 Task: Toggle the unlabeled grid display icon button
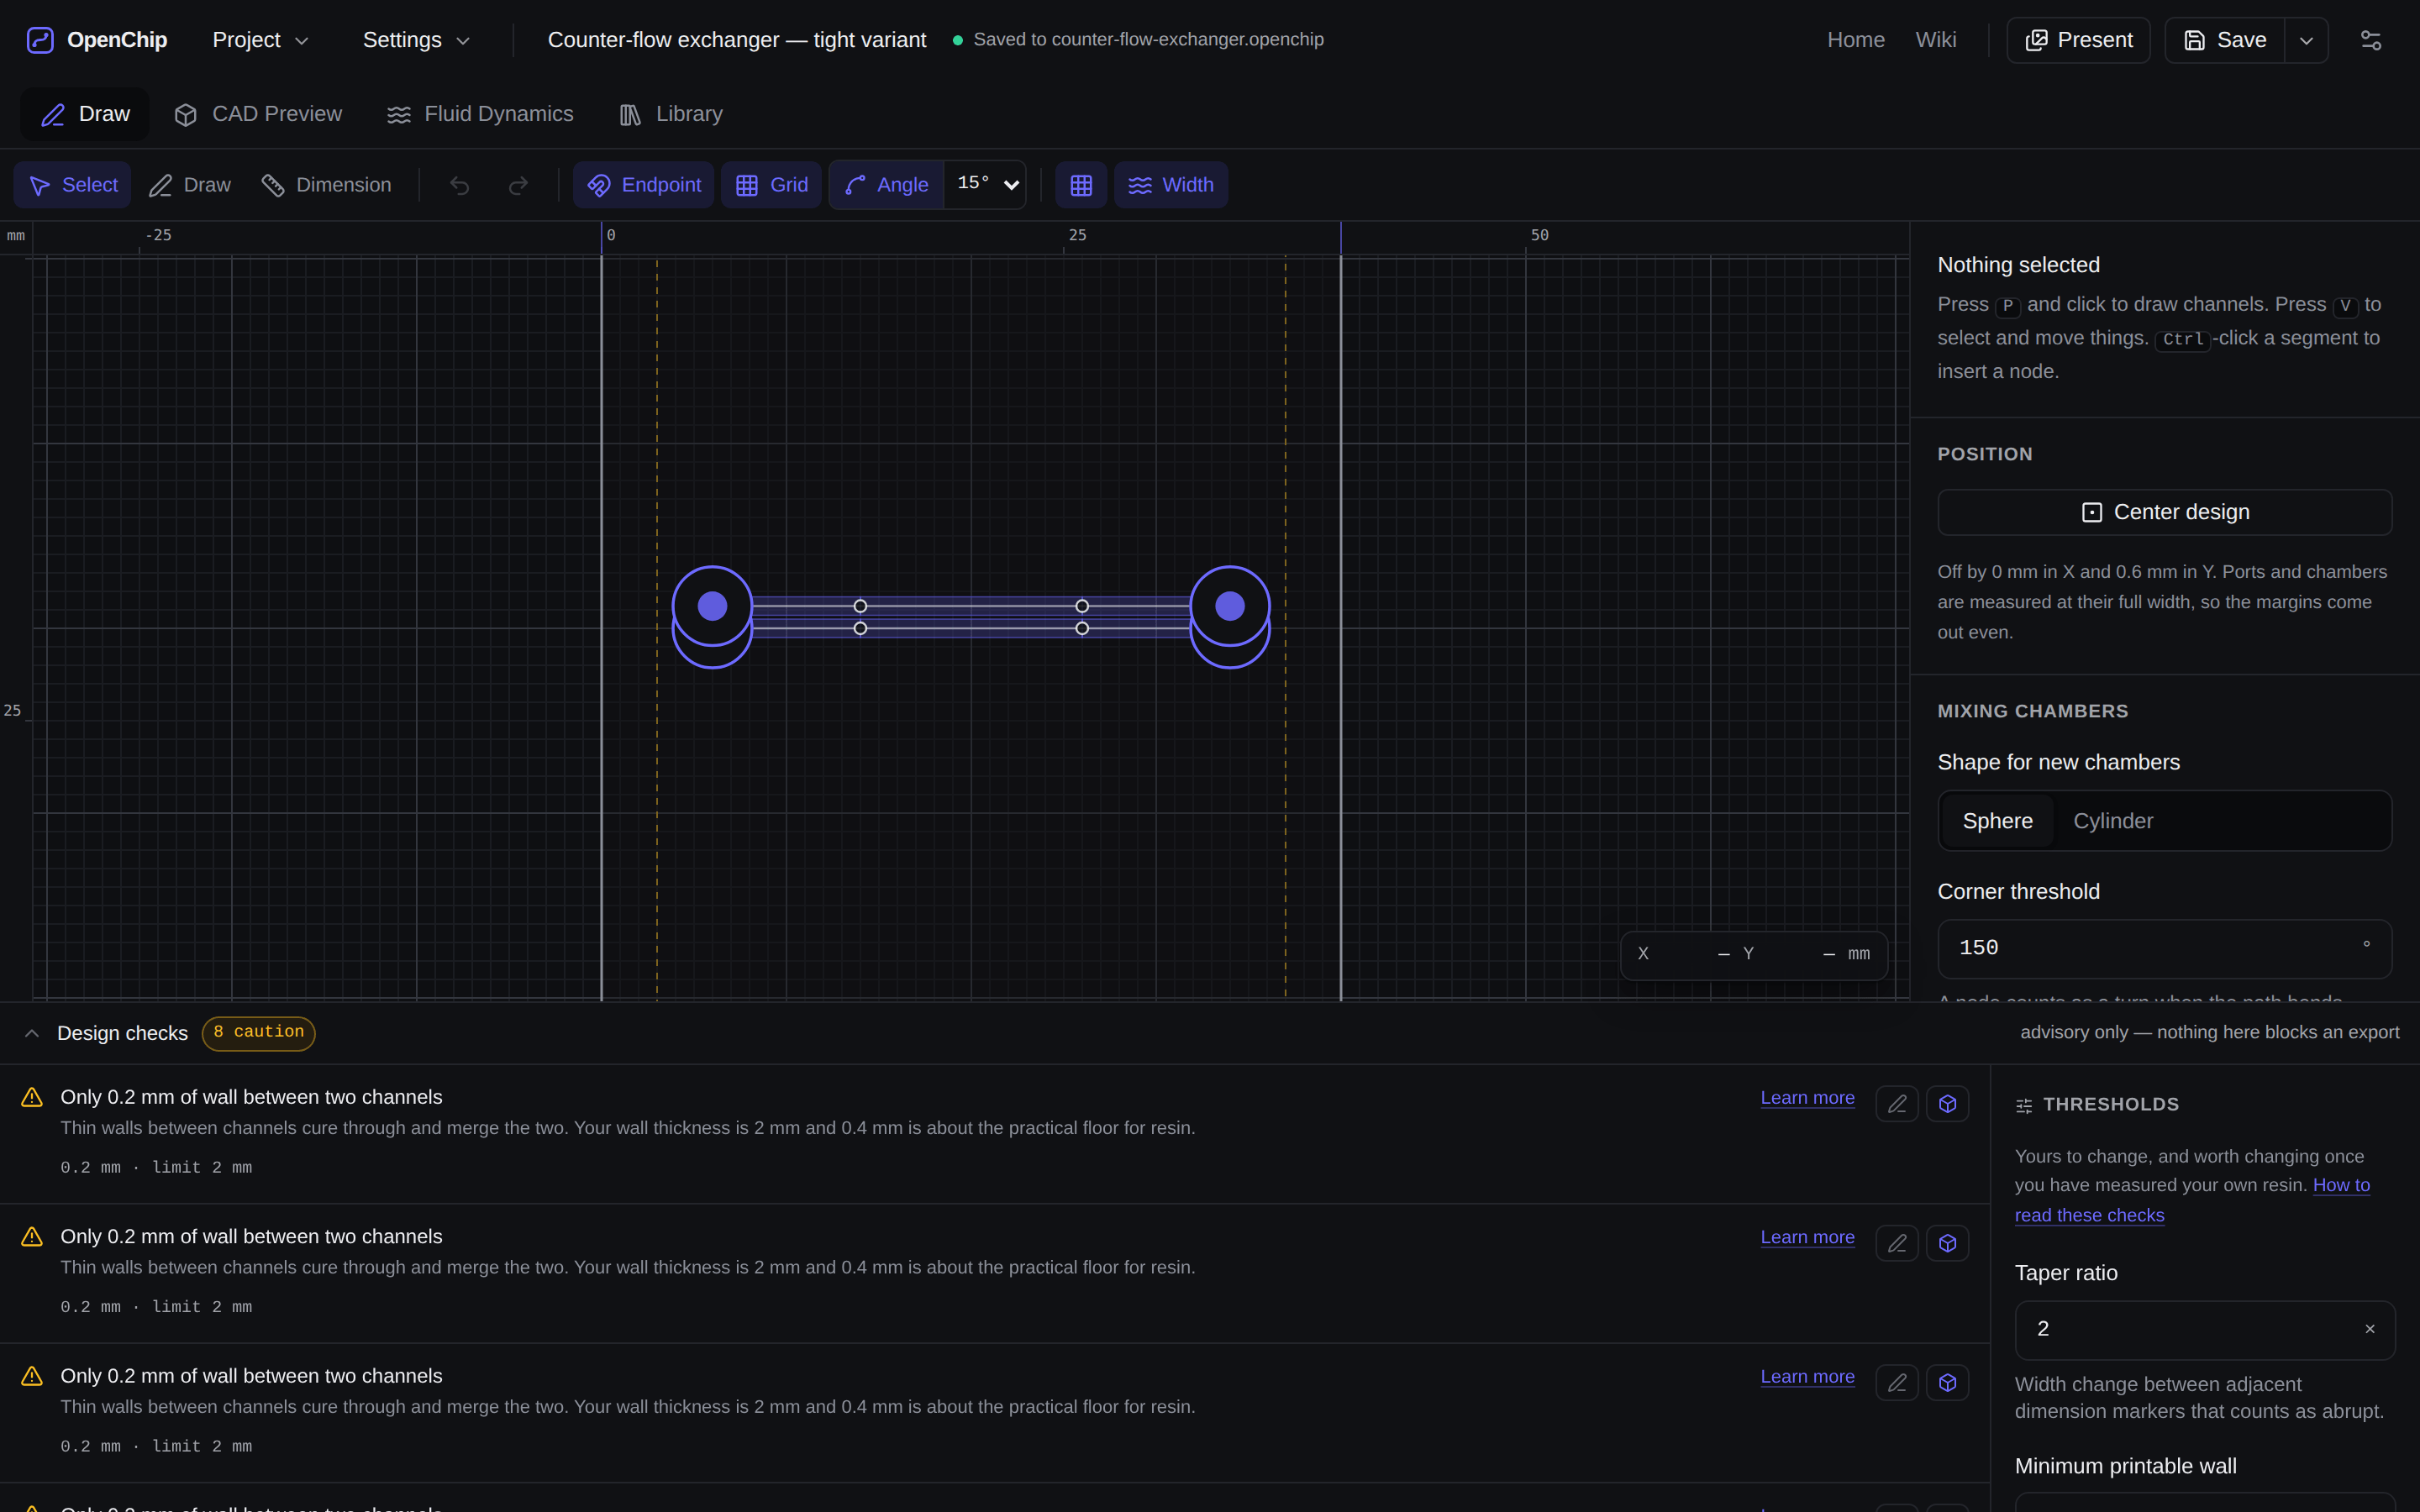(1081, 185)
